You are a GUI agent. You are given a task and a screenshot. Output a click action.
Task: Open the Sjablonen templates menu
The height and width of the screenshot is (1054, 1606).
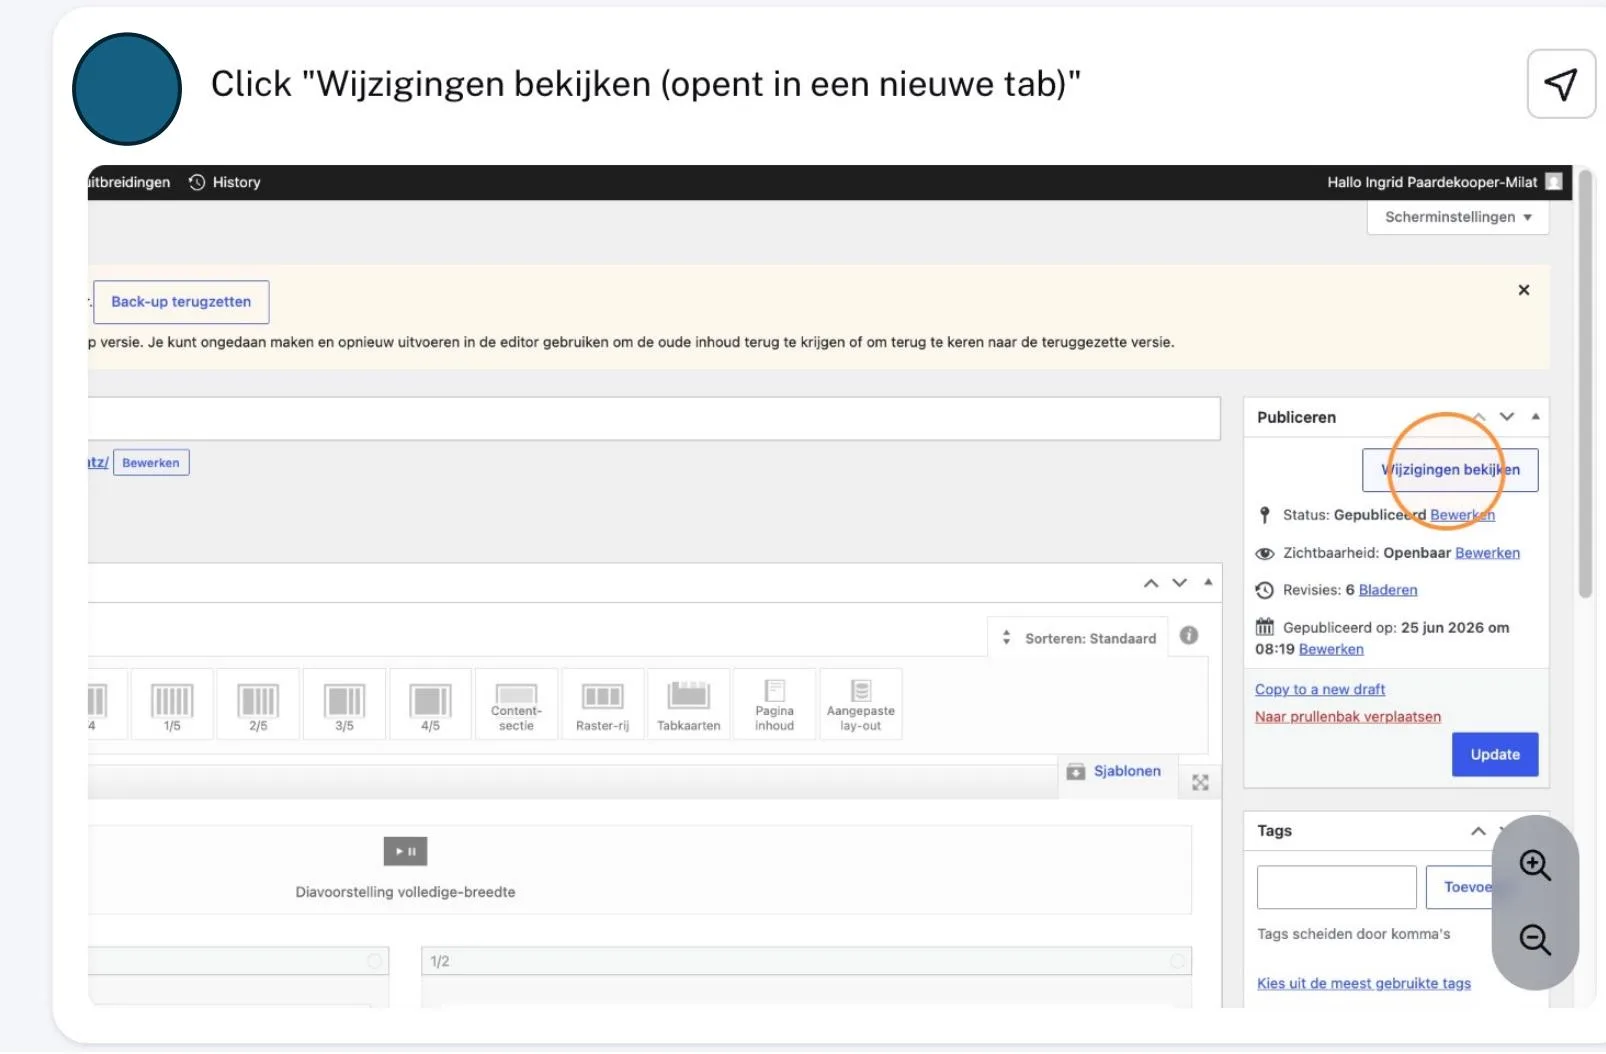(1114, 771)
